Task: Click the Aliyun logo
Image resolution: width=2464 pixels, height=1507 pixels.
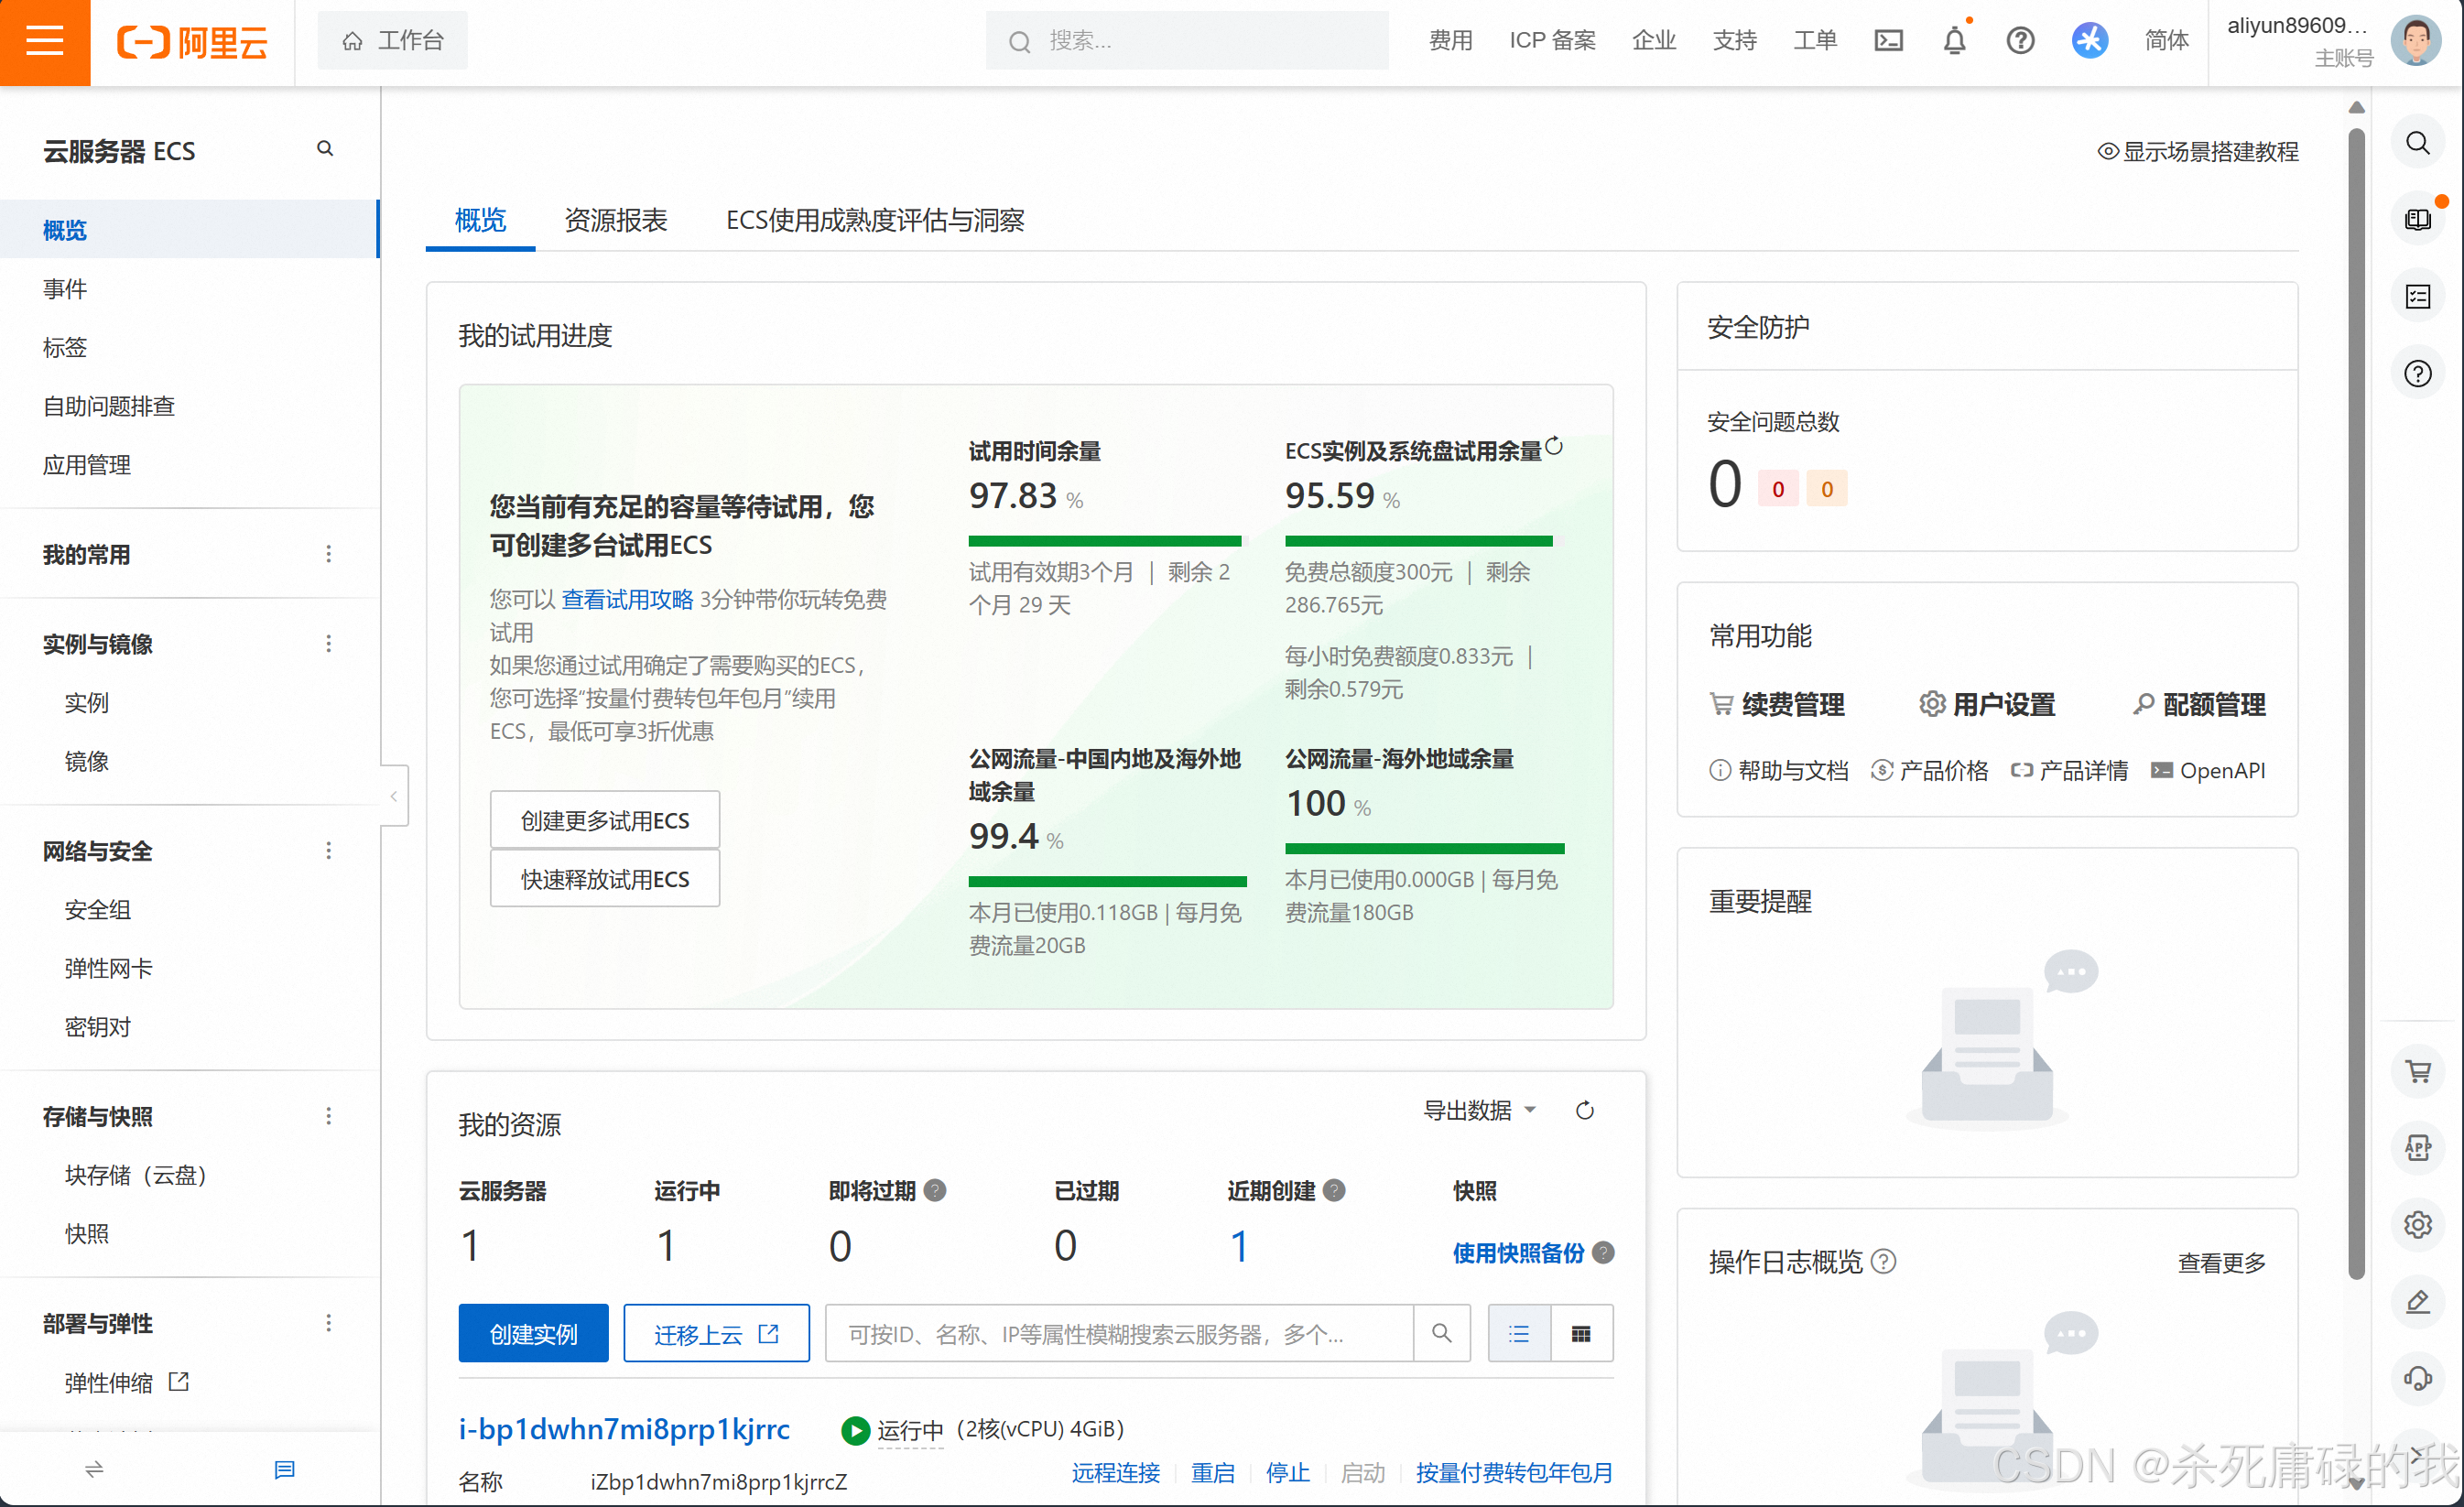Action: [x=193, y=42]
